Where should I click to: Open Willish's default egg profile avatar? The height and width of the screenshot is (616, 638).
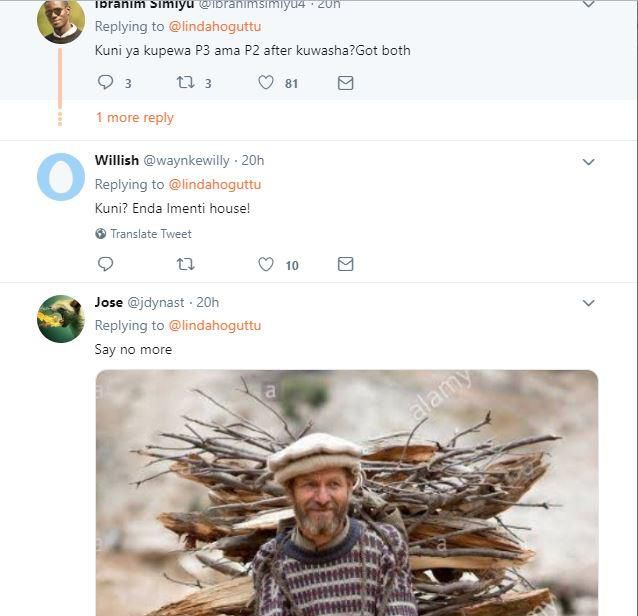[x=60, y=177]
